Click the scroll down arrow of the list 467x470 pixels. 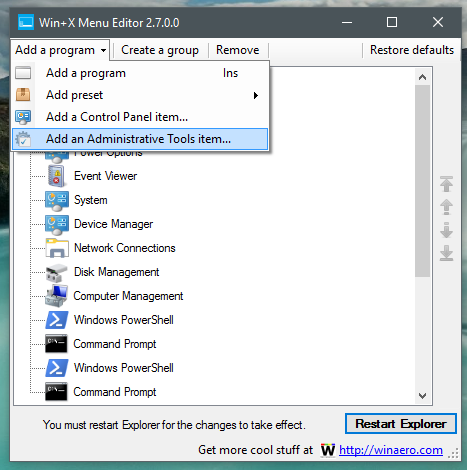pos(422,396)
